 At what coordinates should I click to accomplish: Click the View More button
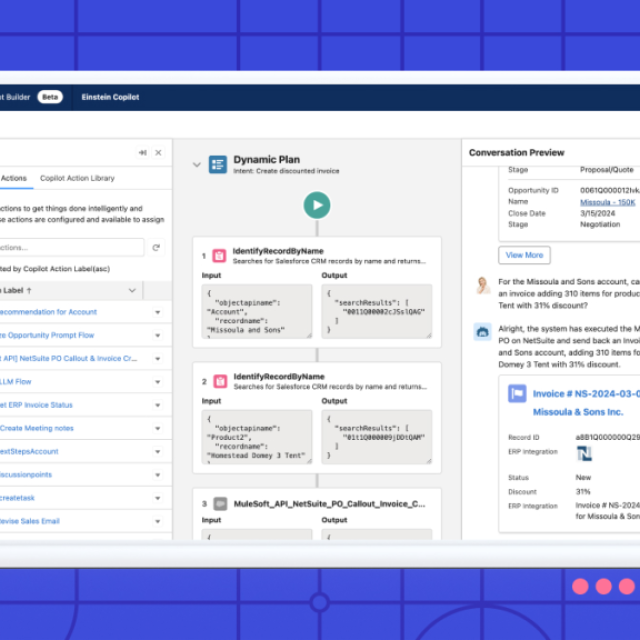click(x=524, y=255)
